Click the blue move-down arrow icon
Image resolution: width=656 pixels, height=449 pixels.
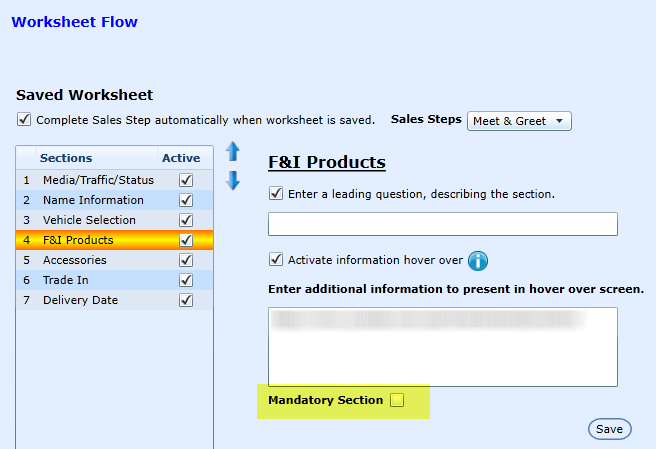[x=233, y=181]
